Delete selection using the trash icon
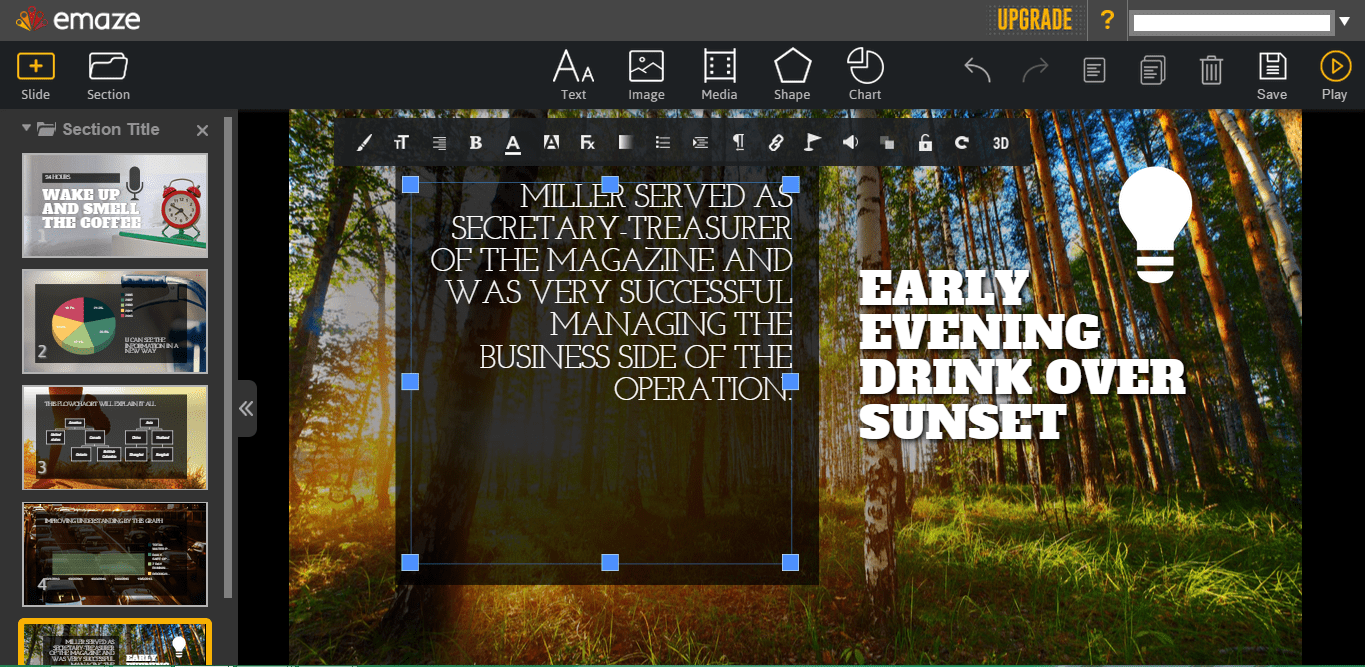The width and height of the screenshot is (1365, 667). 1211,71
